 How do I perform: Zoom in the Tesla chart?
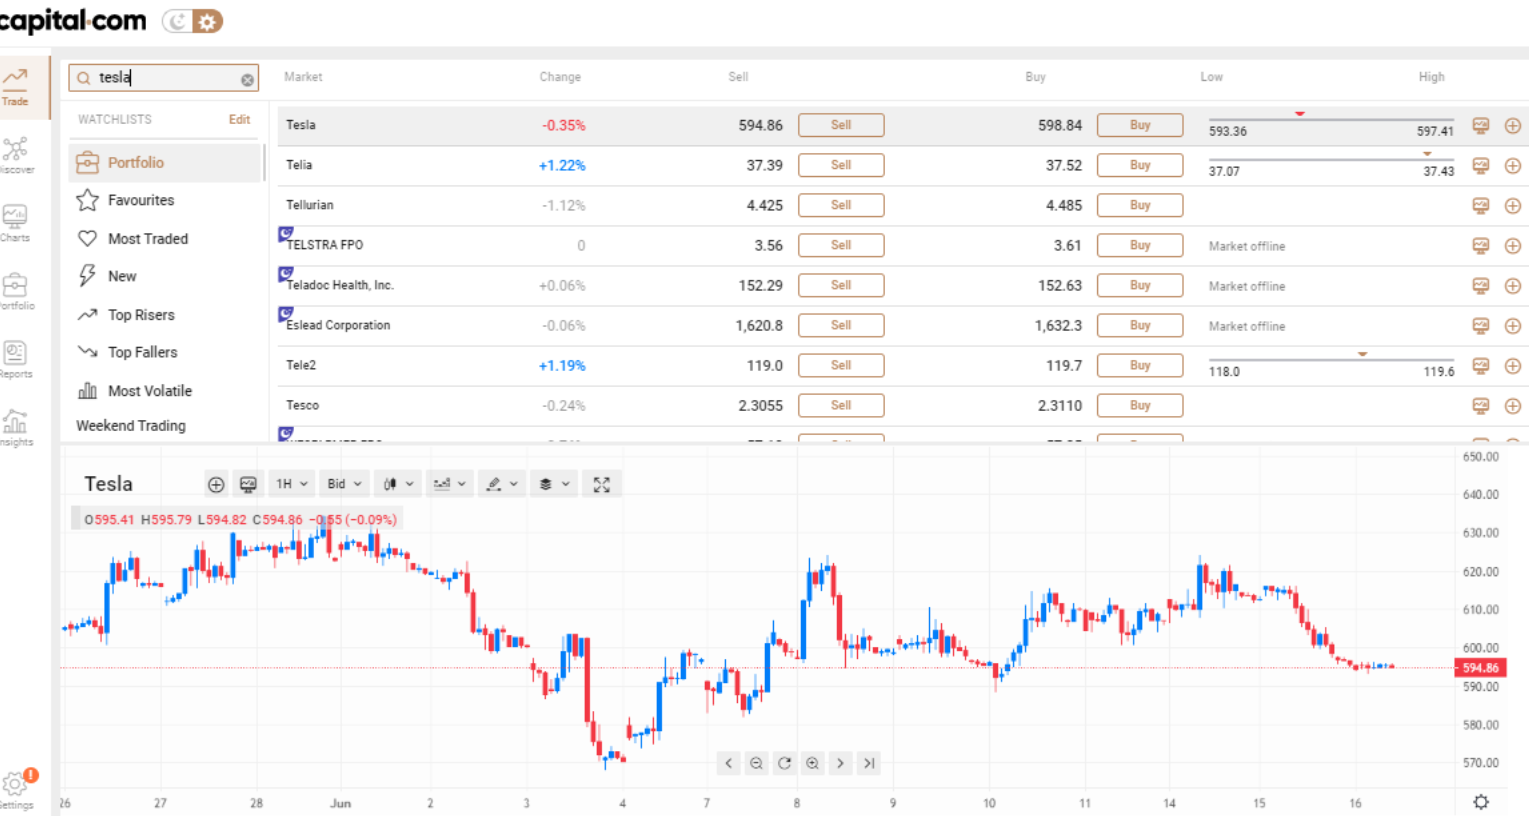813,763
